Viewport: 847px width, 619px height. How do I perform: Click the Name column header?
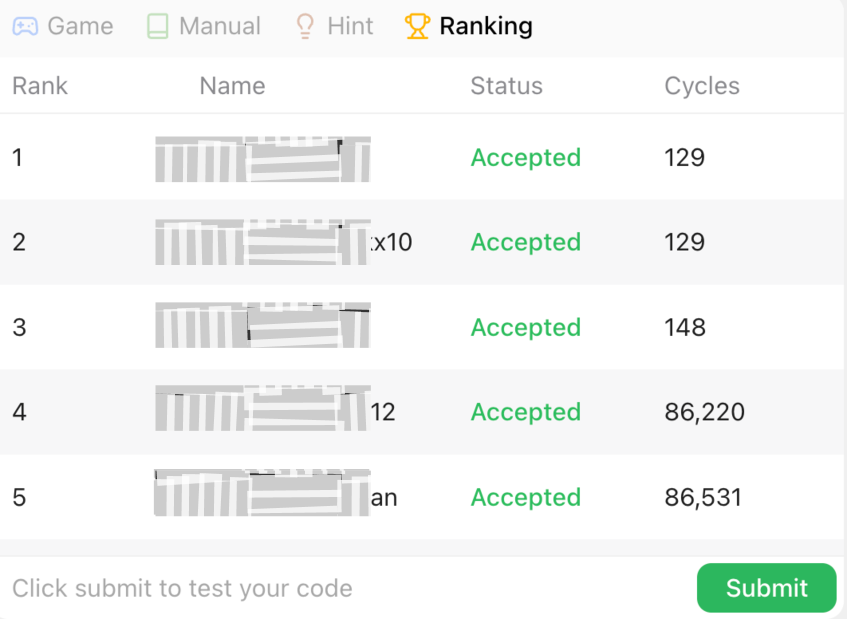232,86
